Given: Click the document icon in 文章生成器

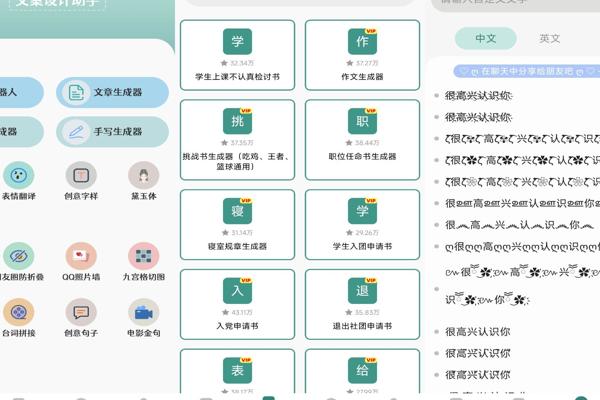Looking at the screenshot, I should pos(76,92).
